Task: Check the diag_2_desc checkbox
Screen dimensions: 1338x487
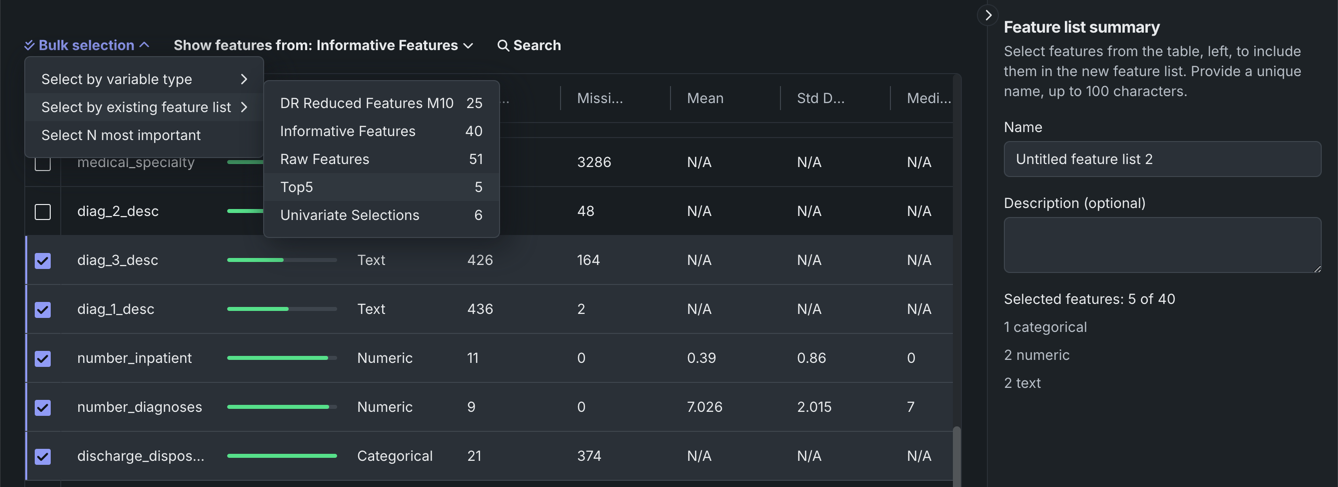Action: [43, 211]
